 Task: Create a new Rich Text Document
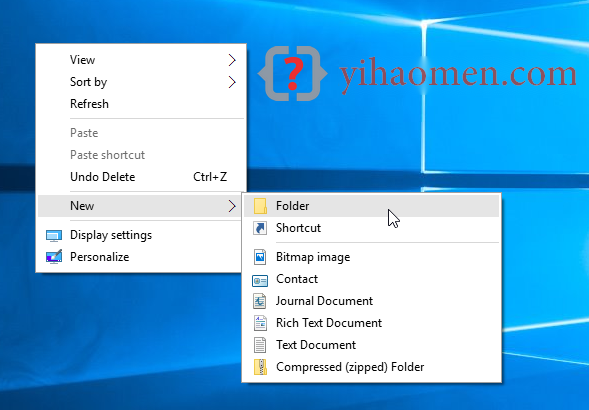(x=372, y=323)
